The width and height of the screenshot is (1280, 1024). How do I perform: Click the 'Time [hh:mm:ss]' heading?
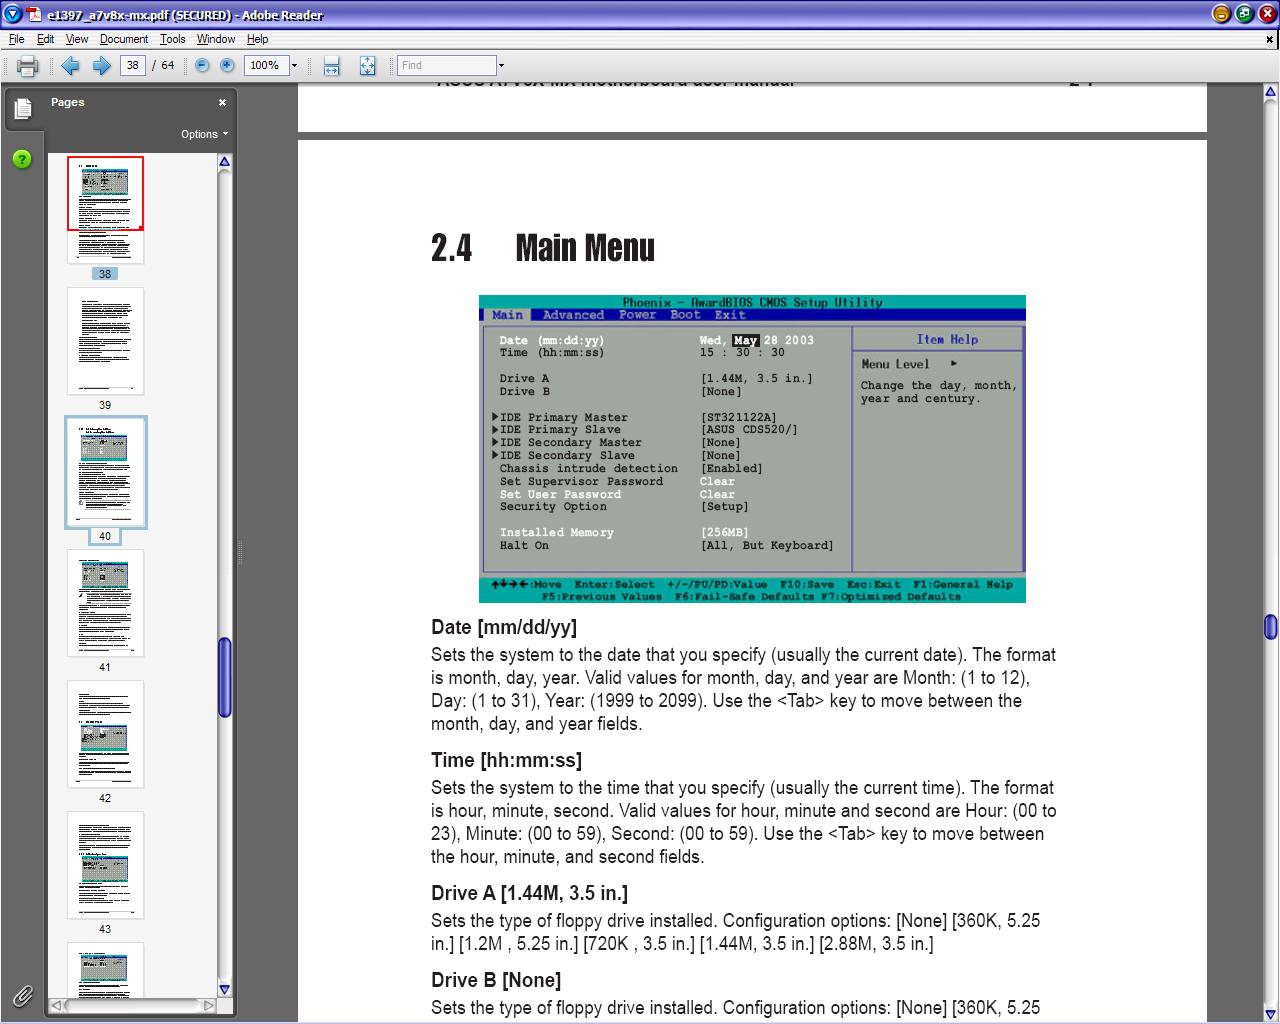tap(506, 760)
